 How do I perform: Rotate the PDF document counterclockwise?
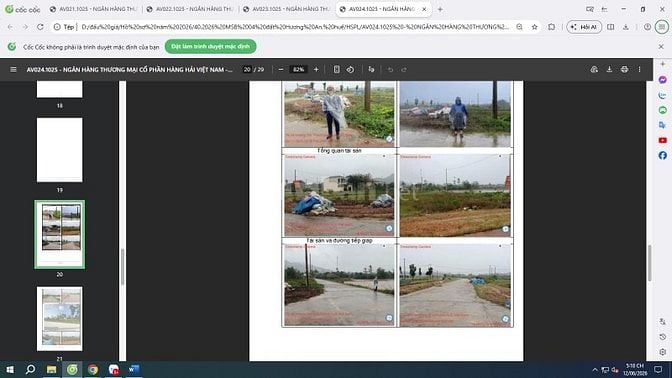click(x=350, y=69)
